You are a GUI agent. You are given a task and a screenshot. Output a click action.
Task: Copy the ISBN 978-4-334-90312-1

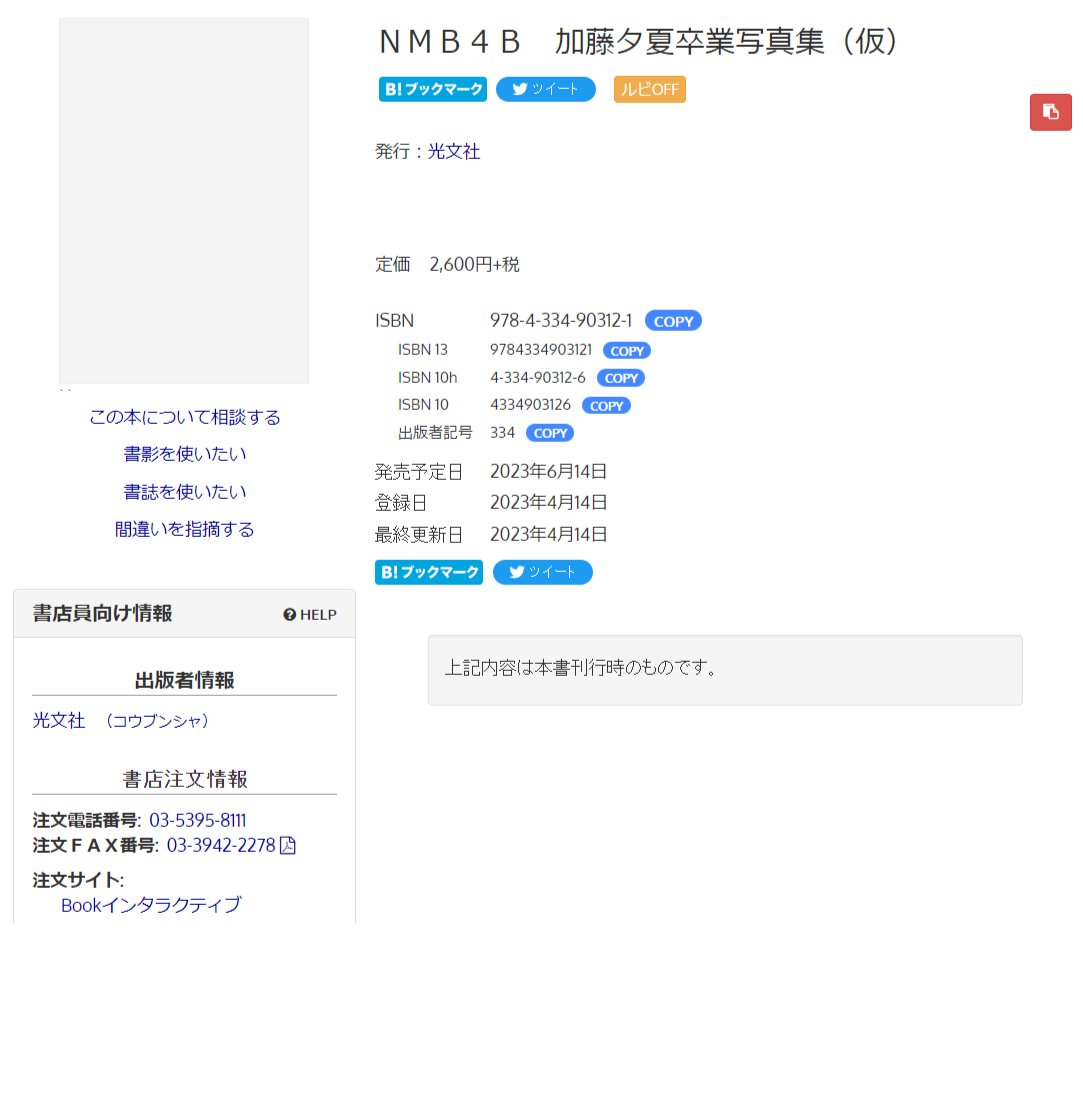tap(673, 321)
